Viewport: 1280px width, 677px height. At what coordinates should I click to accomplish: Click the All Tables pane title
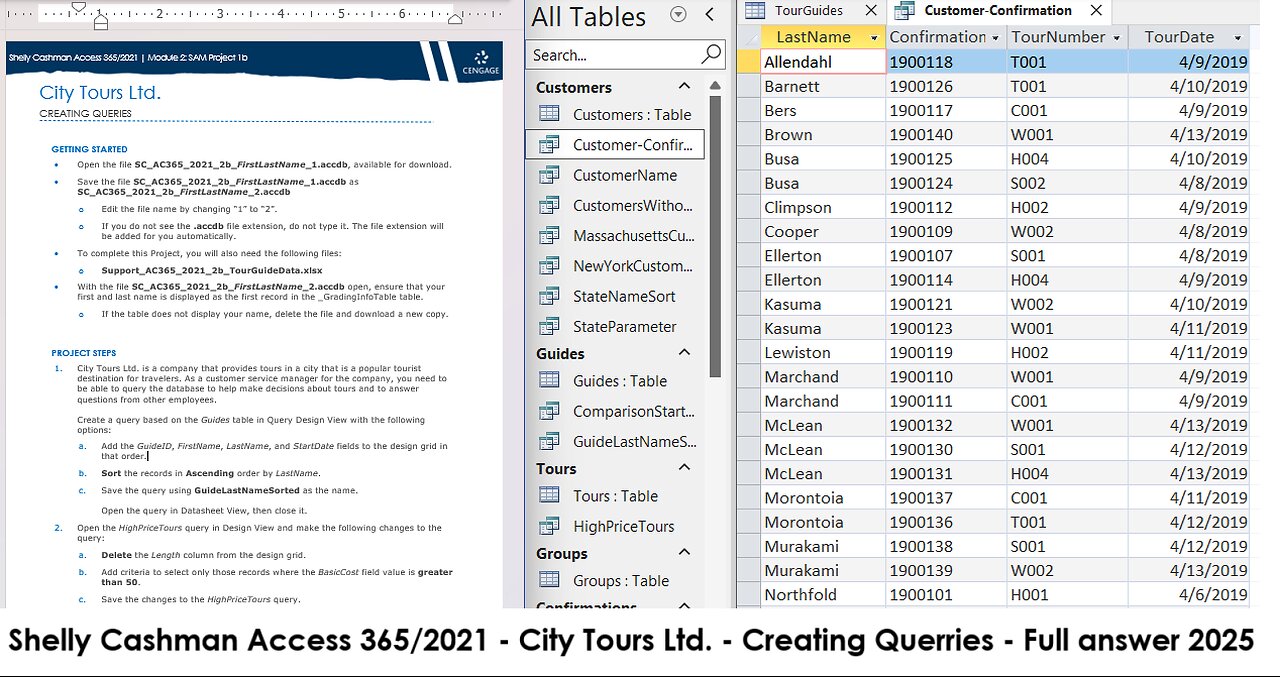click(589, 16)
